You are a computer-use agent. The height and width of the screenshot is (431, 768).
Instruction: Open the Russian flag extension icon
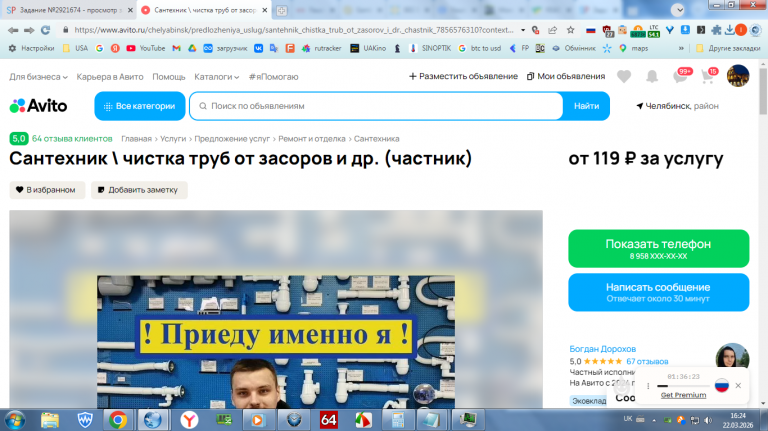(x=591, y=30)
